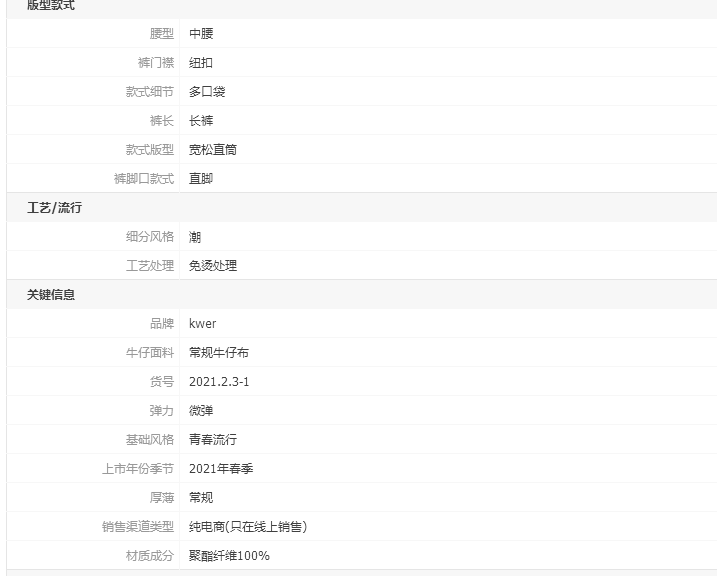Select the 宽松直筒 fit value
The height and width of the screenshot is (576, 717).
tap(213, 150)
